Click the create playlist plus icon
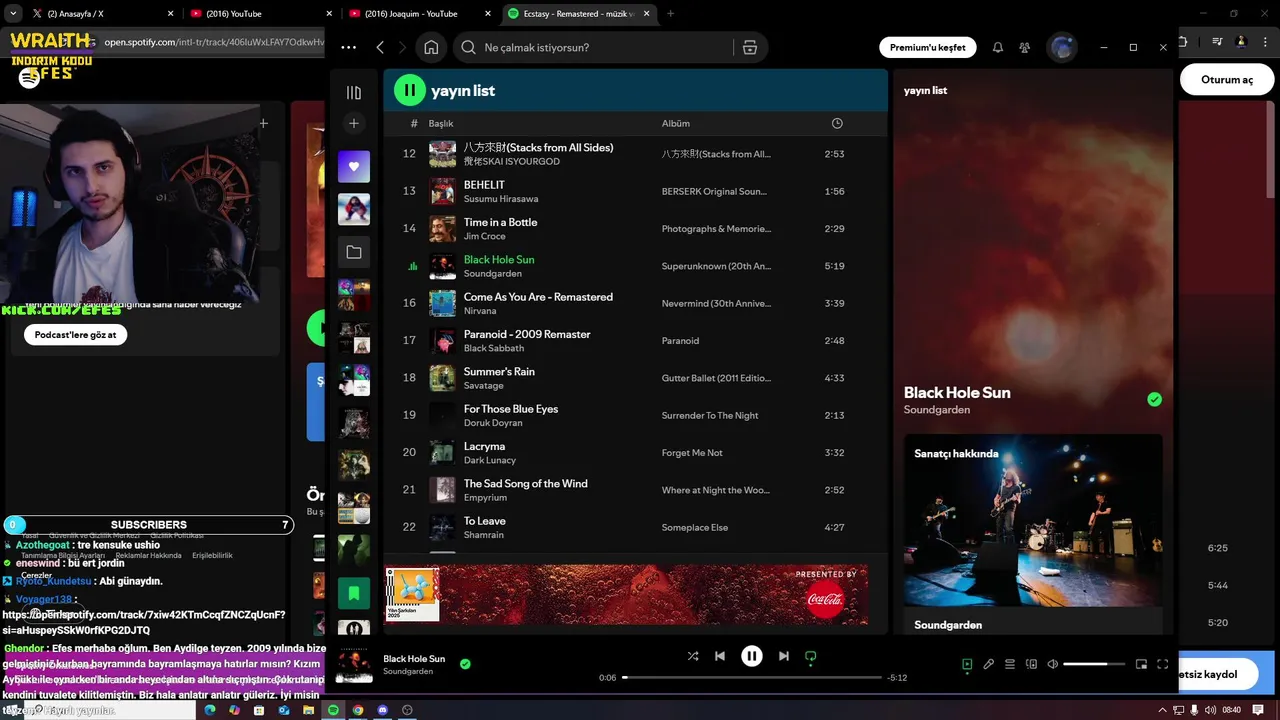 pyautogui.click(x=354, y=123)
